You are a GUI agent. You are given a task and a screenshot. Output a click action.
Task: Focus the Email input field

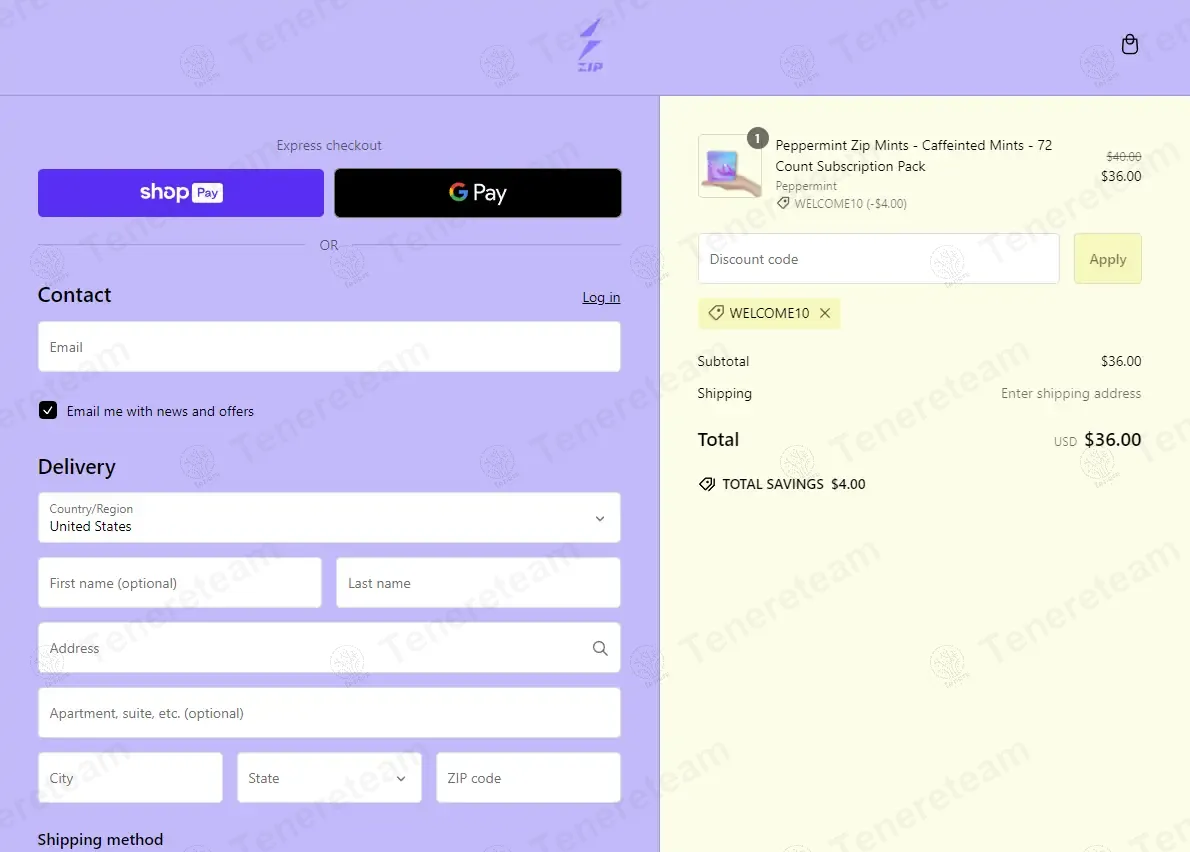(x=329, y=347)
